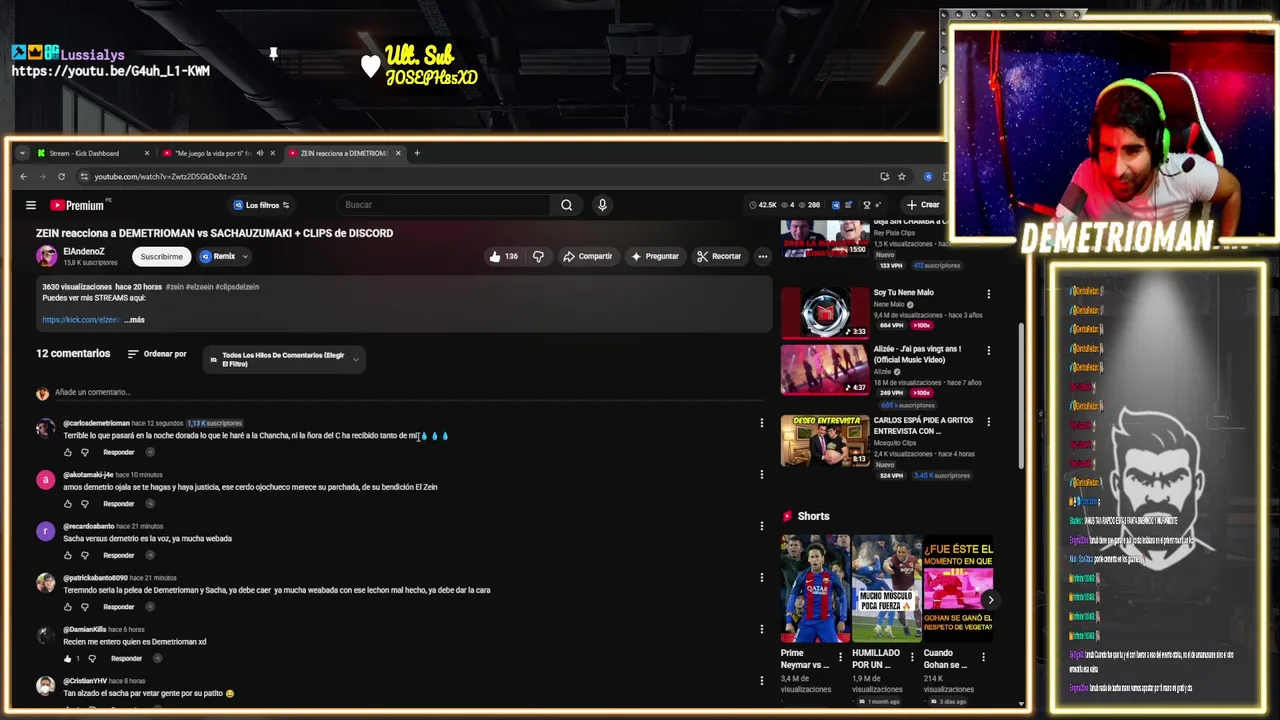This screenshot has width=1280, height=720.
Task: Like patrickabanto8090's comment
Action: [68, 607]
